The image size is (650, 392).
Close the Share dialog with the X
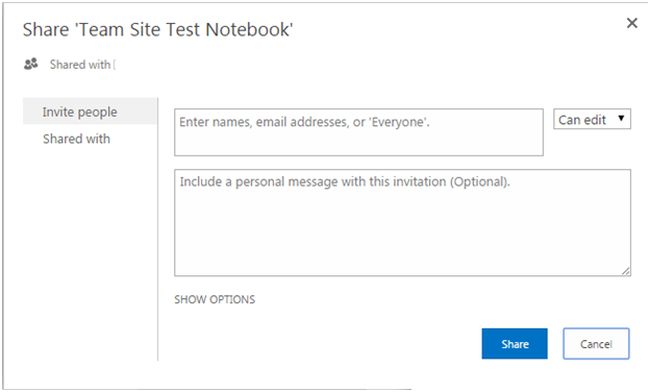pyautogui.click(x=632, y=23)
